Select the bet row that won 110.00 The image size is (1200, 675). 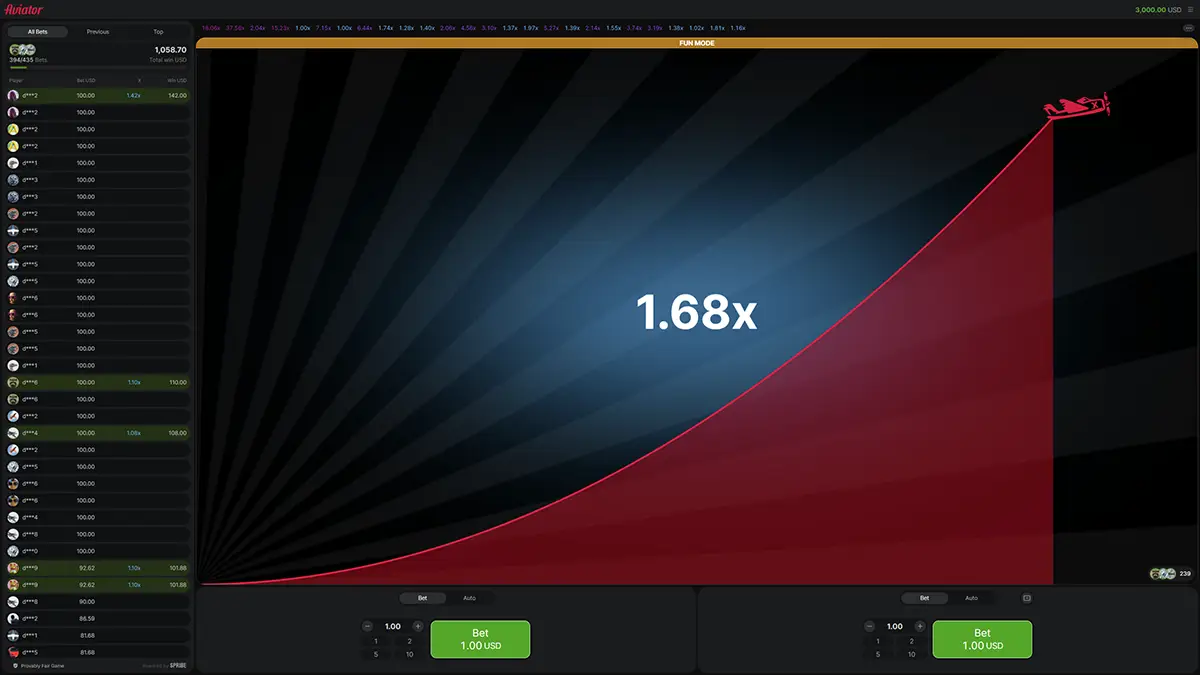tap(97, 382)
